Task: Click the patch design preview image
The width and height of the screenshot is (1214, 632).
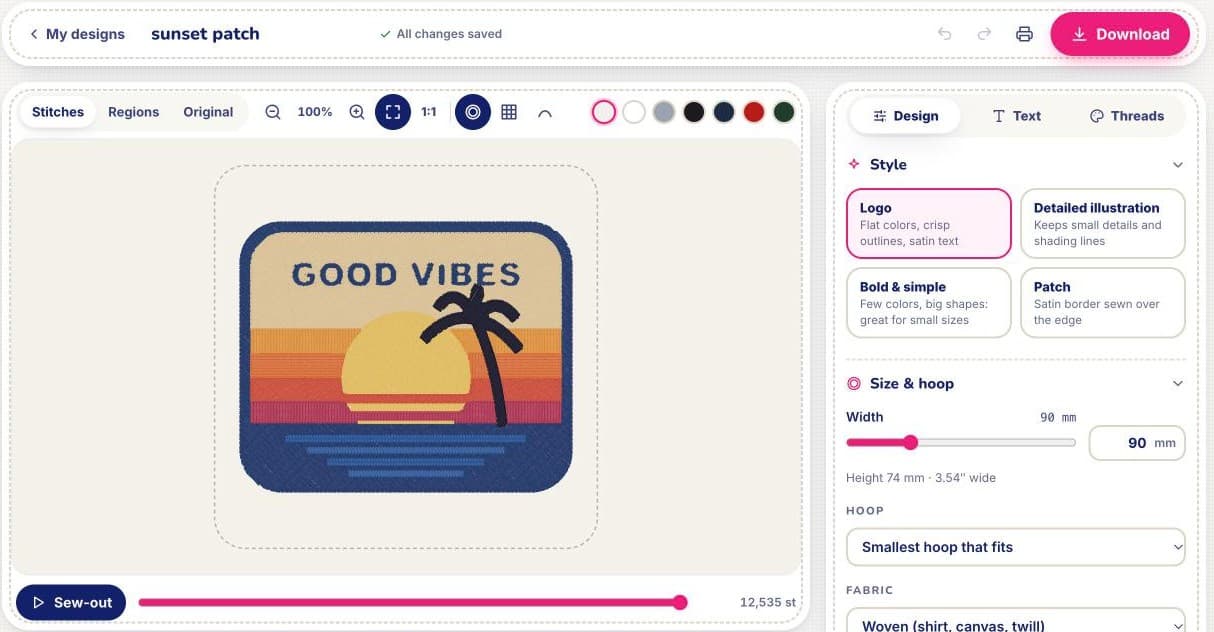Action: pos(406,357)
